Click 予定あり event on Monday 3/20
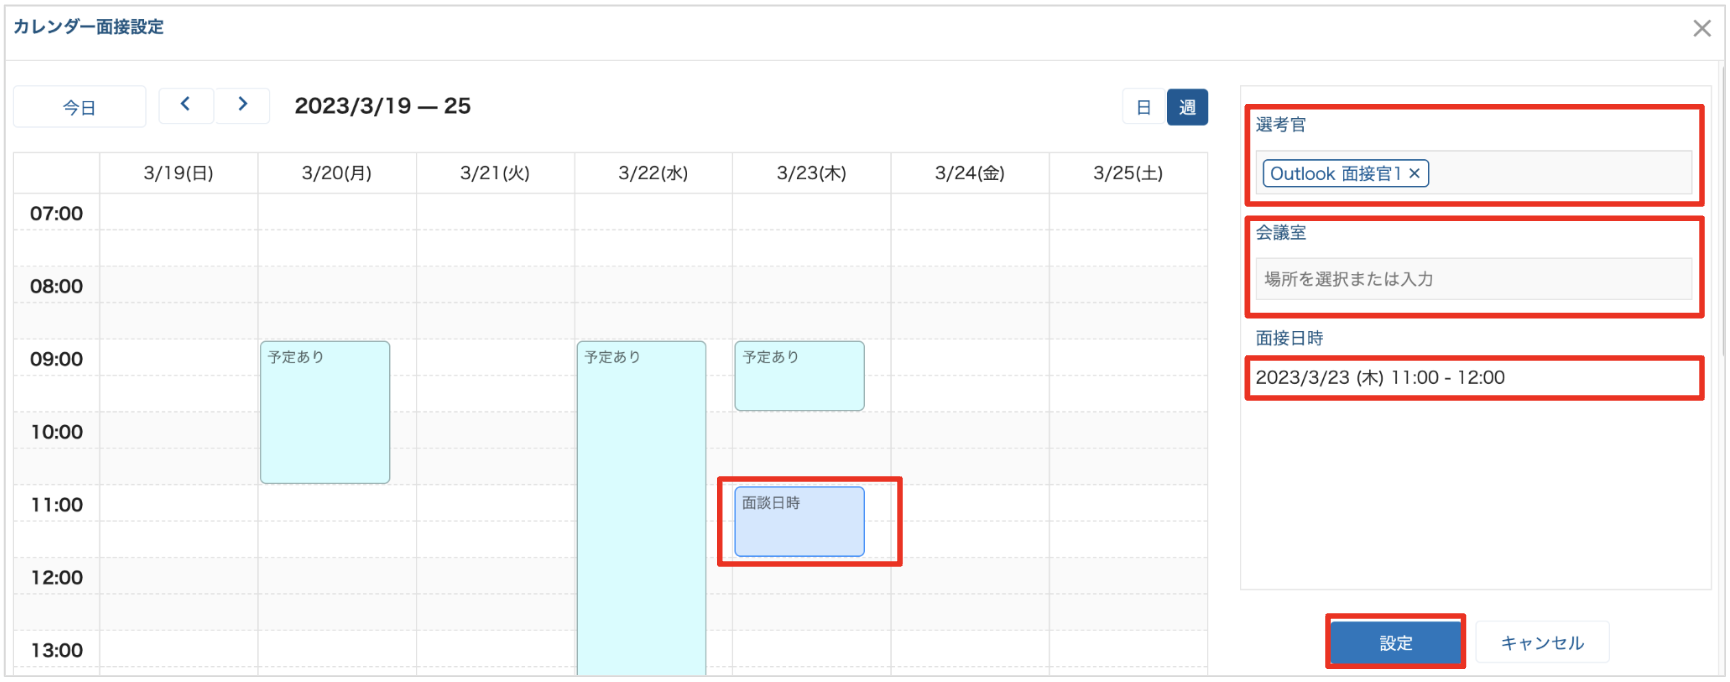1730x682 pixels. 325,412
